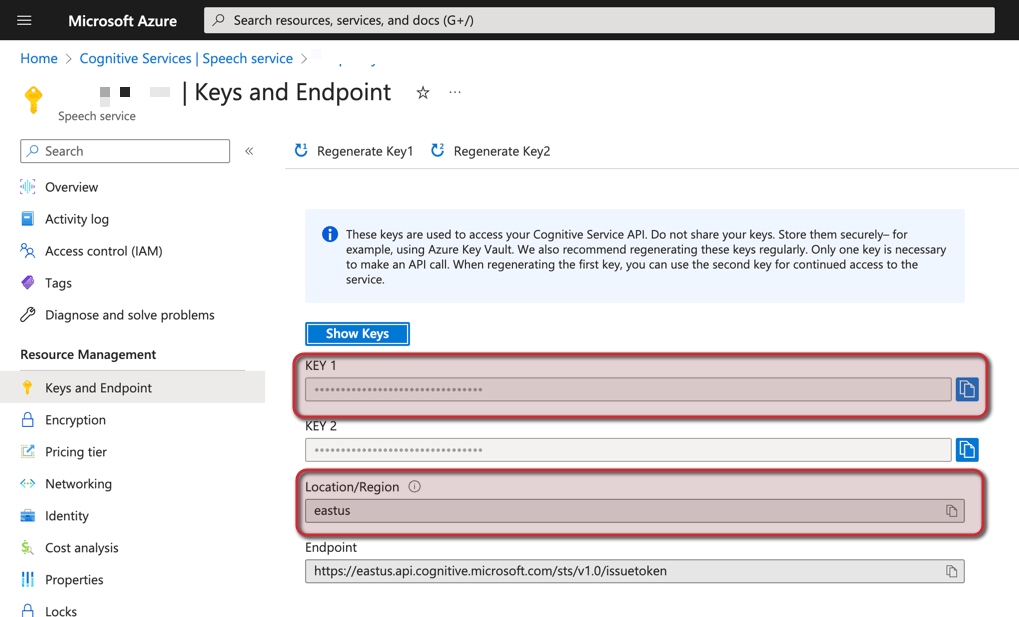This screenshot has height=617, width=1019.
Task: Open Cognitive Services | Speech service breadcrumb
Action: pyautogui.click(x=186, y=59)
